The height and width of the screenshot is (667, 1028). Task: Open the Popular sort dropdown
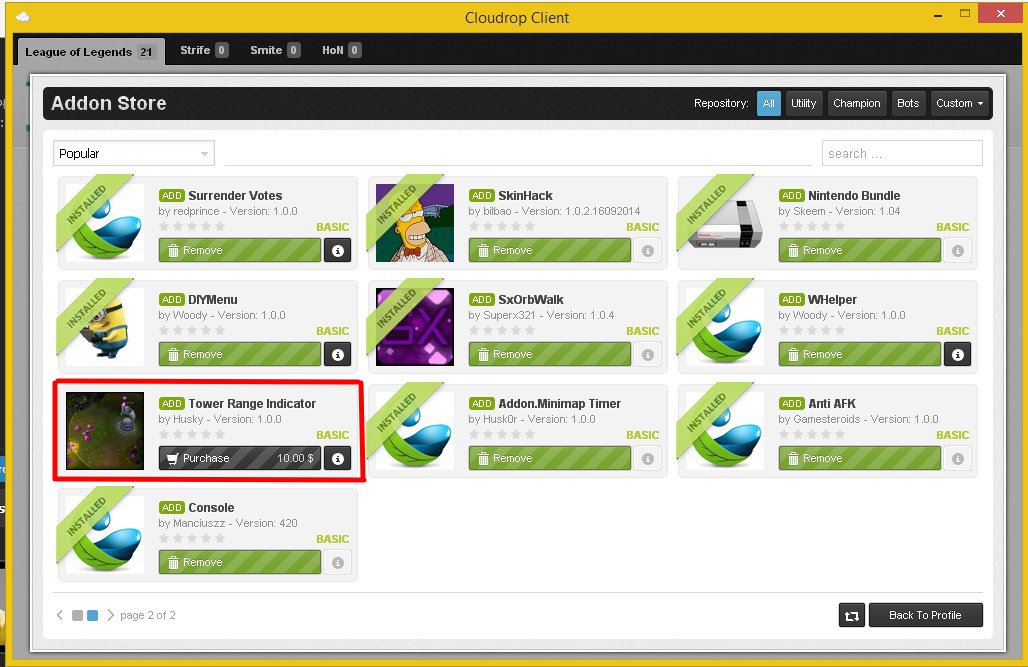134,153
